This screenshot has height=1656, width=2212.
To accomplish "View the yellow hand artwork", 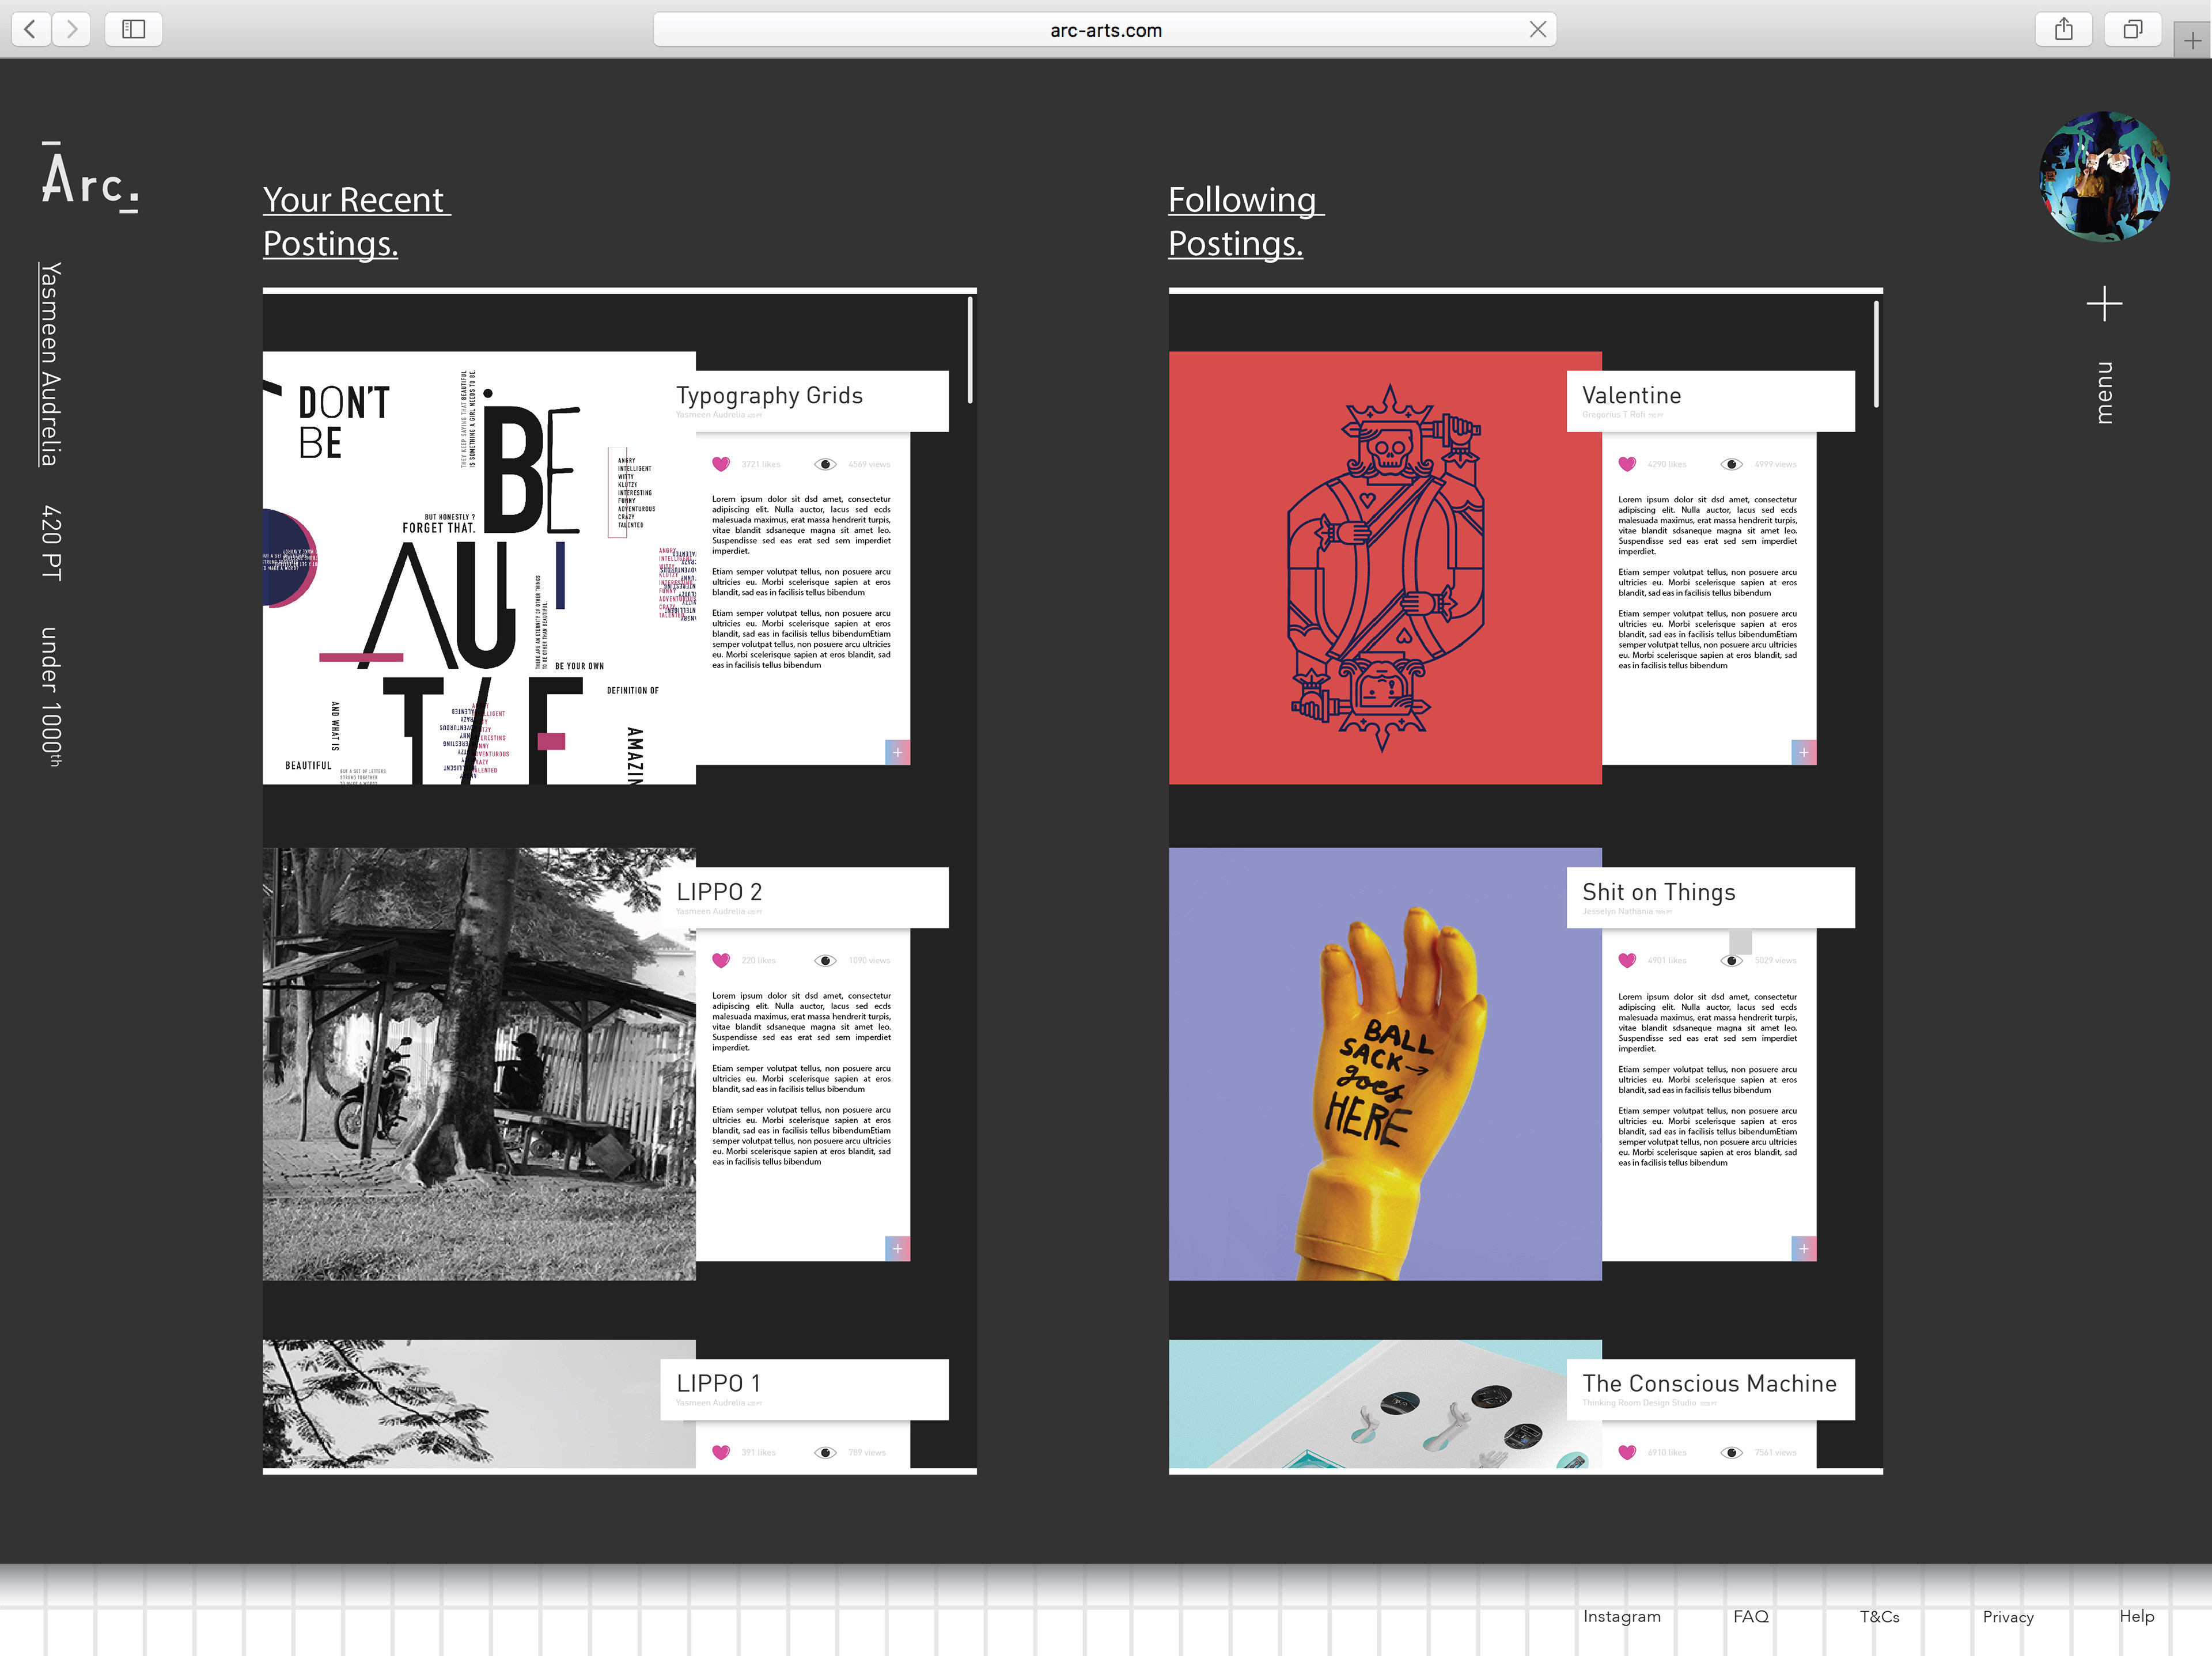I will pyautogui.click(x=1385, y=1064).
